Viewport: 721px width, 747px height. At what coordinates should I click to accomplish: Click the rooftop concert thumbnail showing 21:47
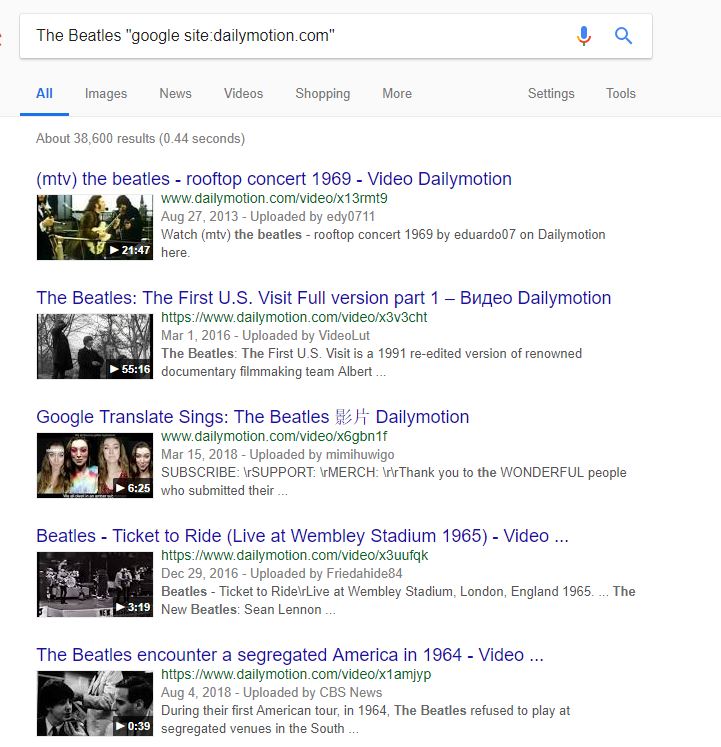pyautogui.click(x=94, y=227)
